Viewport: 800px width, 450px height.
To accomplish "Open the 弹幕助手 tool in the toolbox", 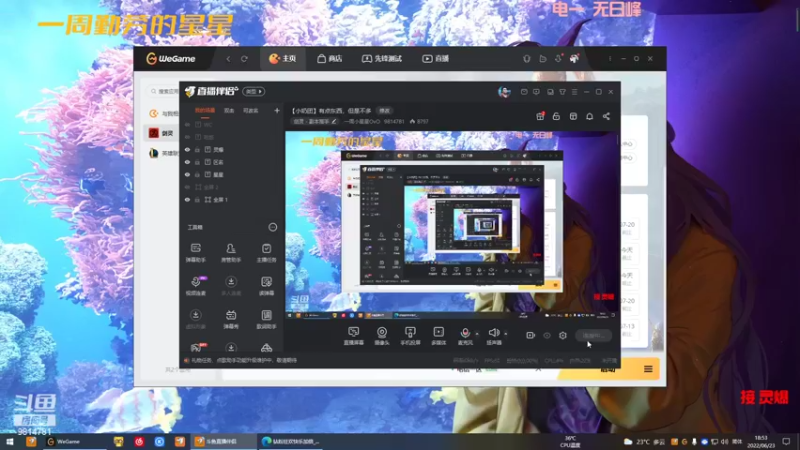I will (195, 253).
